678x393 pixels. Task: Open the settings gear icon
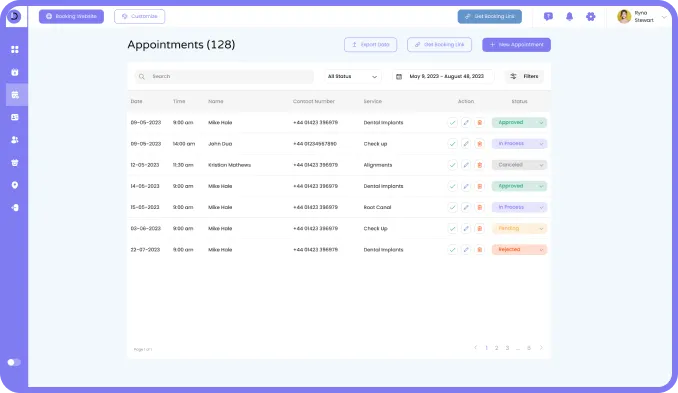pyautogui.click(x=591, y=16)
